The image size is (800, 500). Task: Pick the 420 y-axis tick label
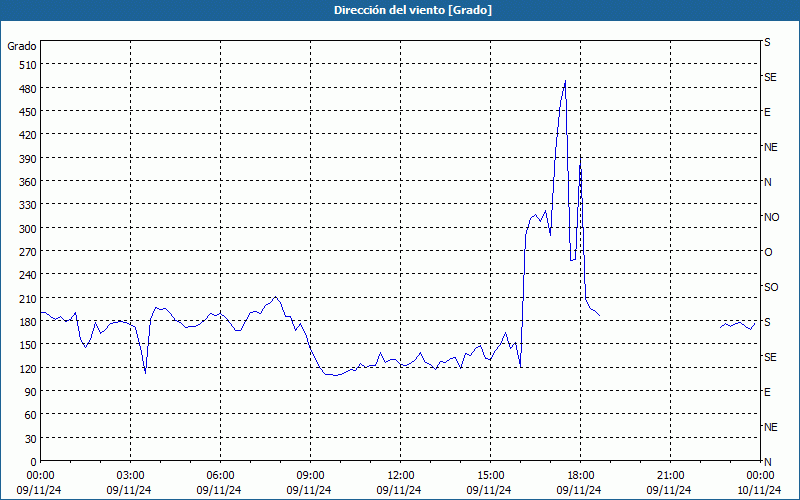[x=29, y=135]
